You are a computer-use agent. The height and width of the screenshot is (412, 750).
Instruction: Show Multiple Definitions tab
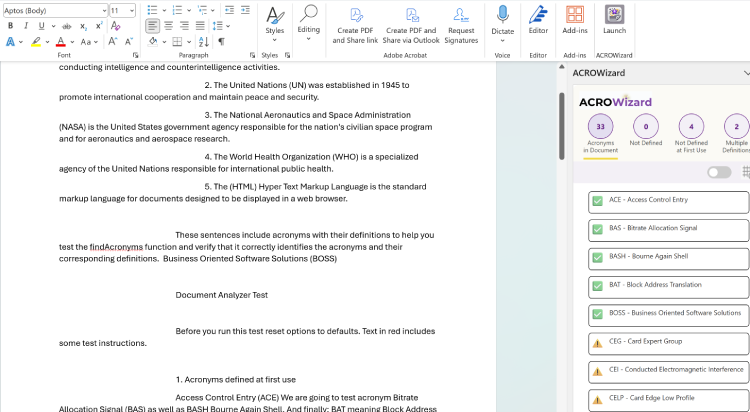736,134
